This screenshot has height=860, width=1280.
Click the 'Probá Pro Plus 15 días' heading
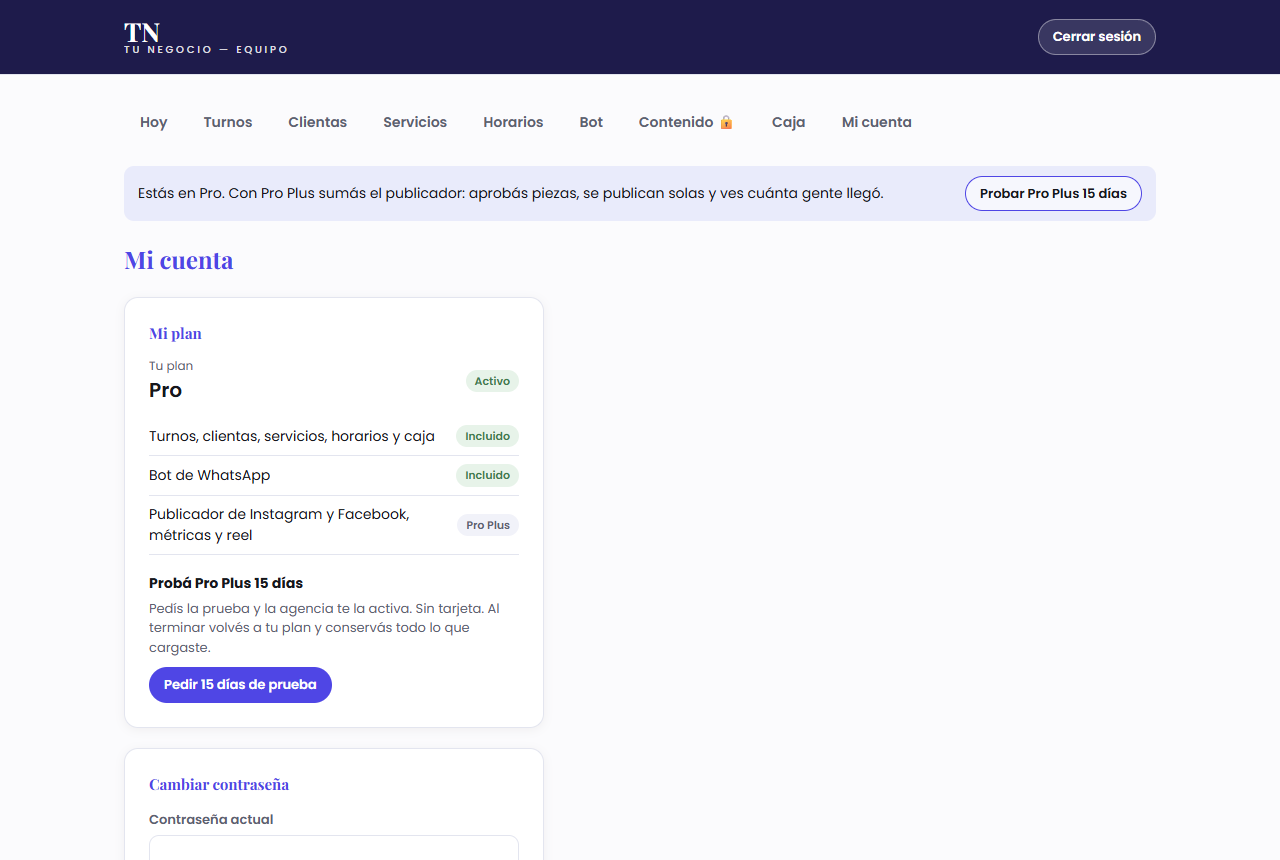pyautogui.click(x=226, y=583)
